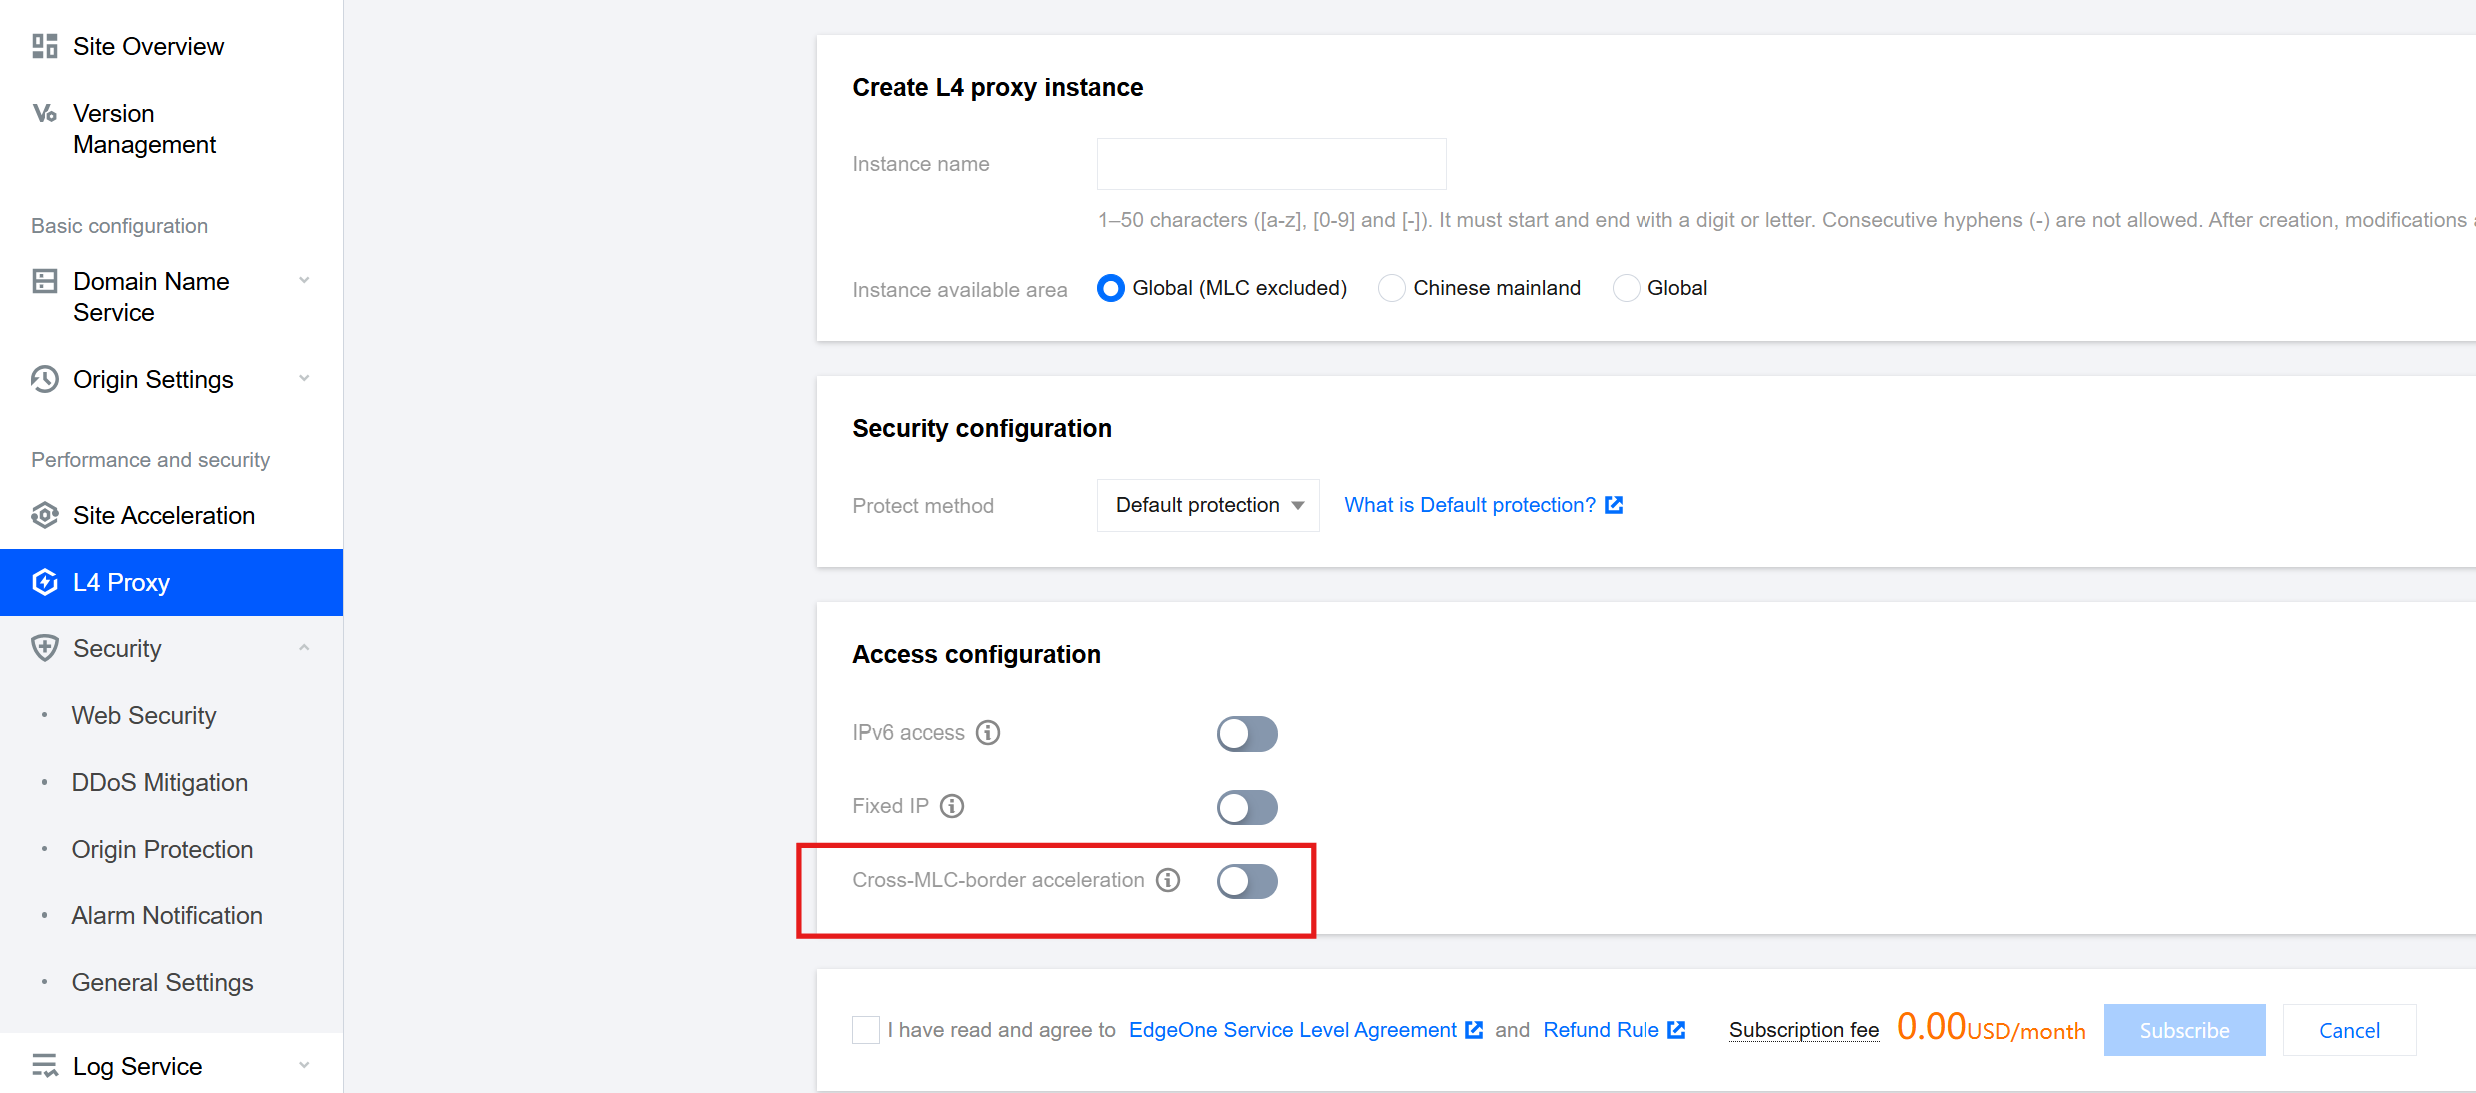Click the Site Overview dashboard icon

(x=45, y=46)
